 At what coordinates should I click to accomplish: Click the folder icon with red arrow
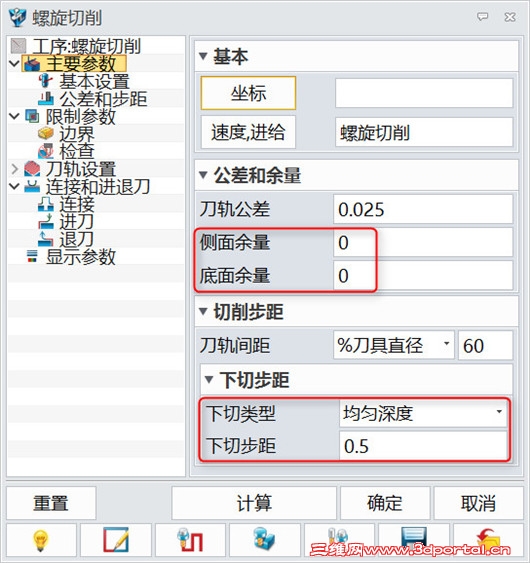click(x=488, y=539)
